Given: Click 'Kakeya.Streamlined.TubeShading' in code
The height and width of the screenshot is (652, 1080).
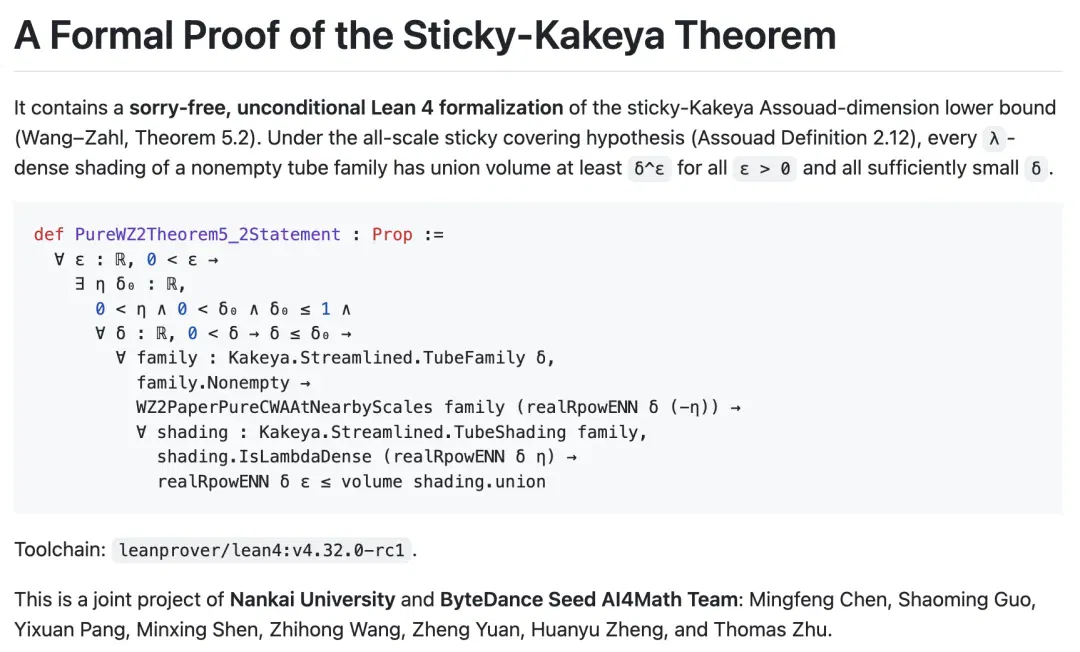Looking at the screenshot, I should [x=412, y=432].
